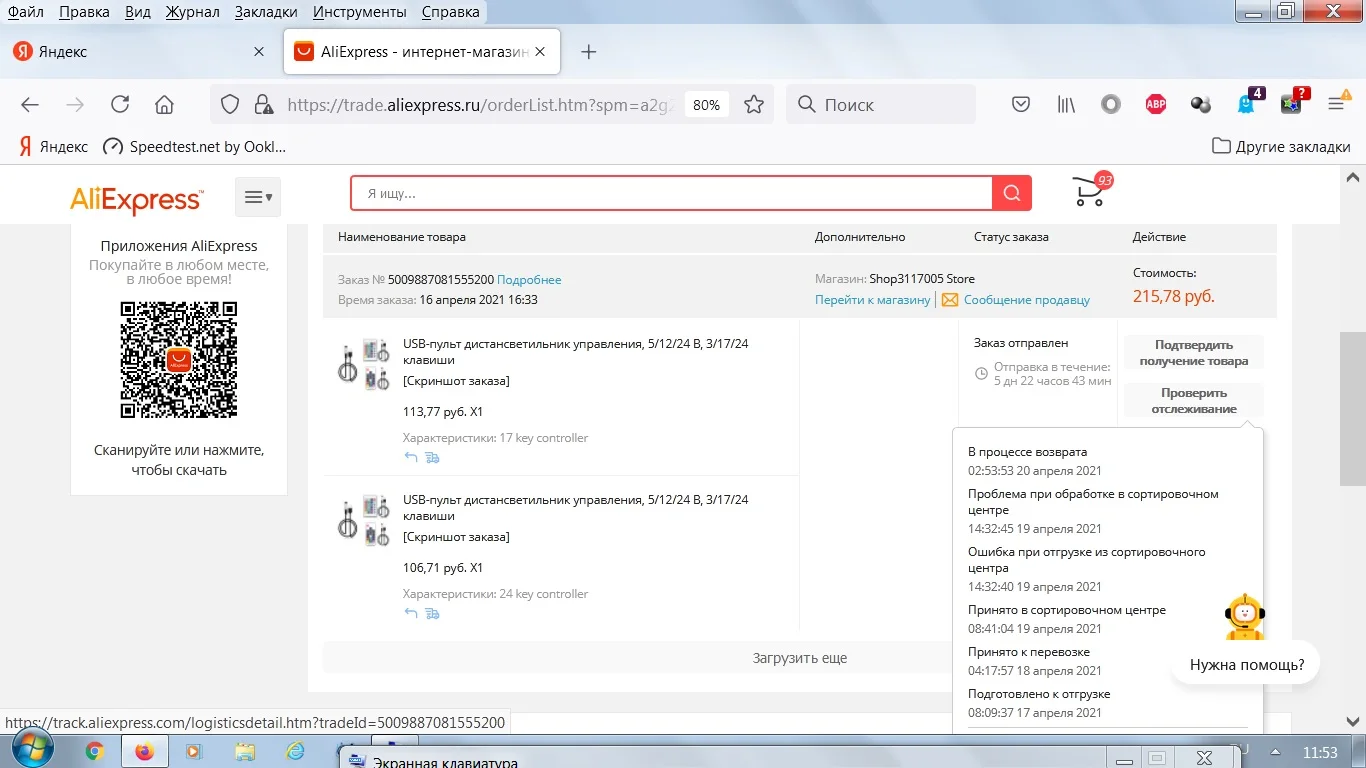The height and width of the screenshot is (768, 1366).
Task: Open the Firefox application hamburger menu
Action: point(1336,104)
